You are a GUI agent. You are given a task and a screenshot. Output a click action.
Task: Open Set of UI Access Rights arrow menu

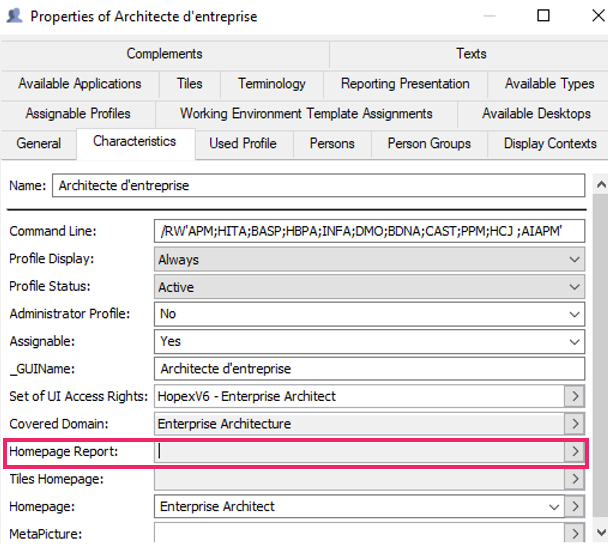(x=575, y=396)
